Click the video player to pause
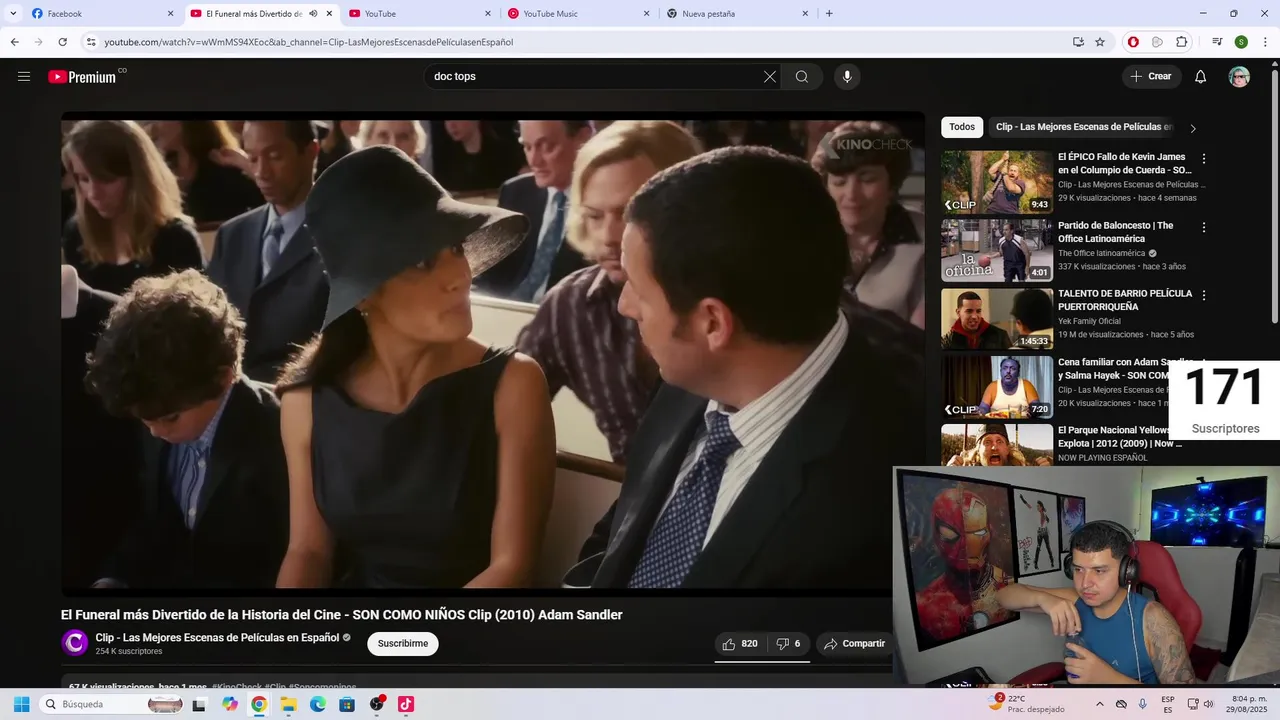The width and height of the screenshot is (1280, 720). pos(492,355)
